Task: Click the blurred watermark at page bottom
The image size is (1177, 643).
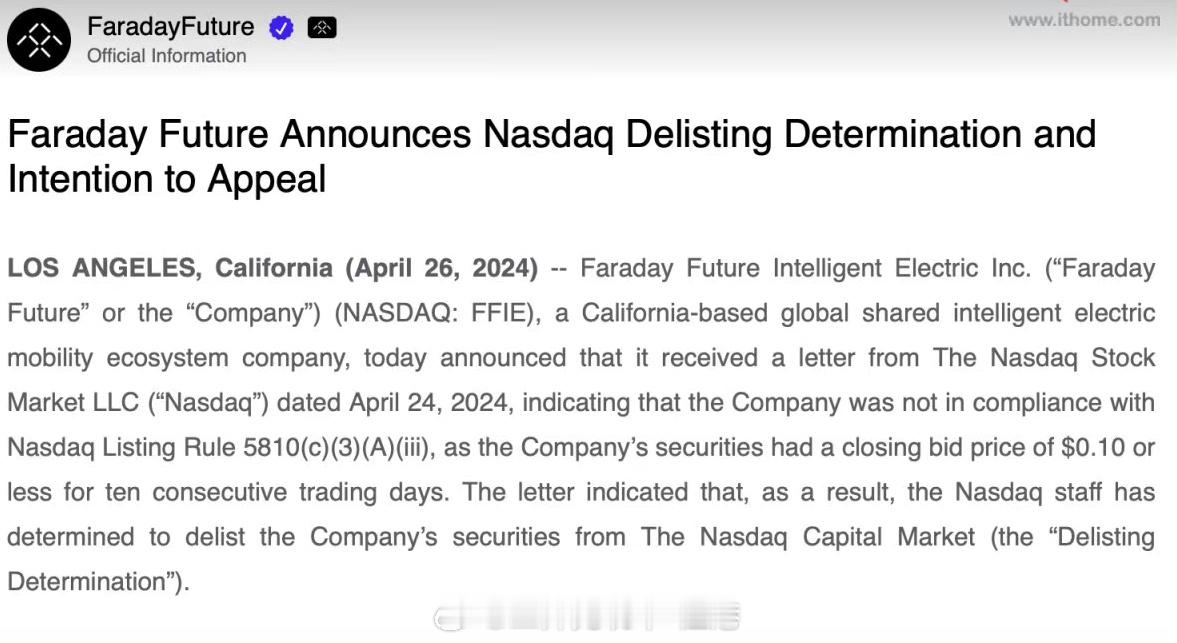Action: (x=587, y=617)
